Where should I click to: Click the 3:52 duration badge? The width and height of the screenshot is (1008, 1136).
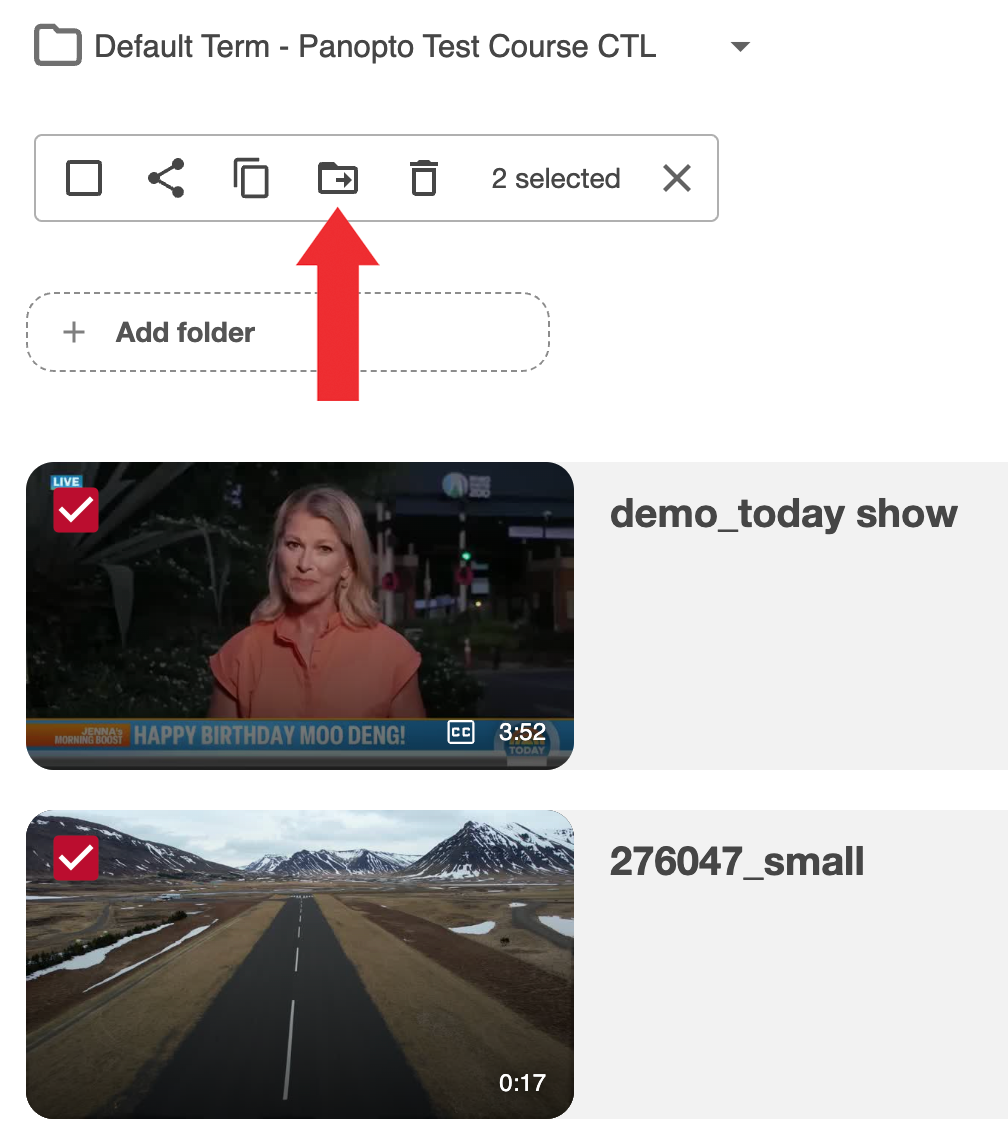(522, 733)
